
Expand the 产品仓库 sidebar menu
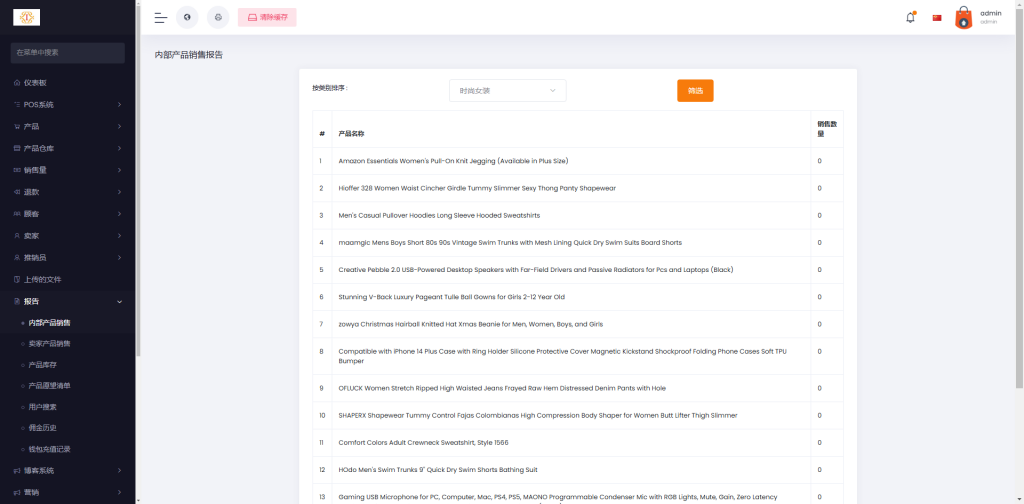[67, 148]
